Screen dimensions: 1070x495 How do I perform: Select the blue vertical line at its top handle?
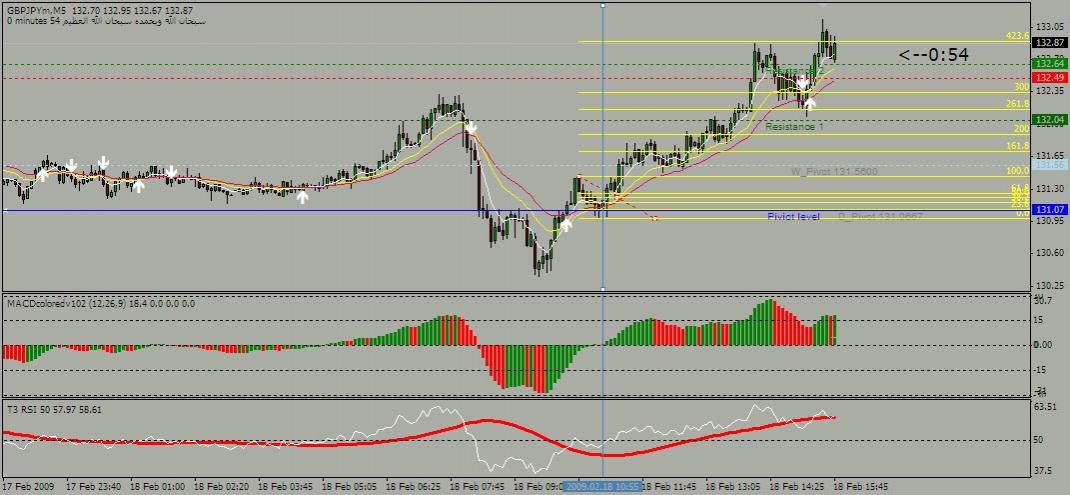tap(603, 5)
